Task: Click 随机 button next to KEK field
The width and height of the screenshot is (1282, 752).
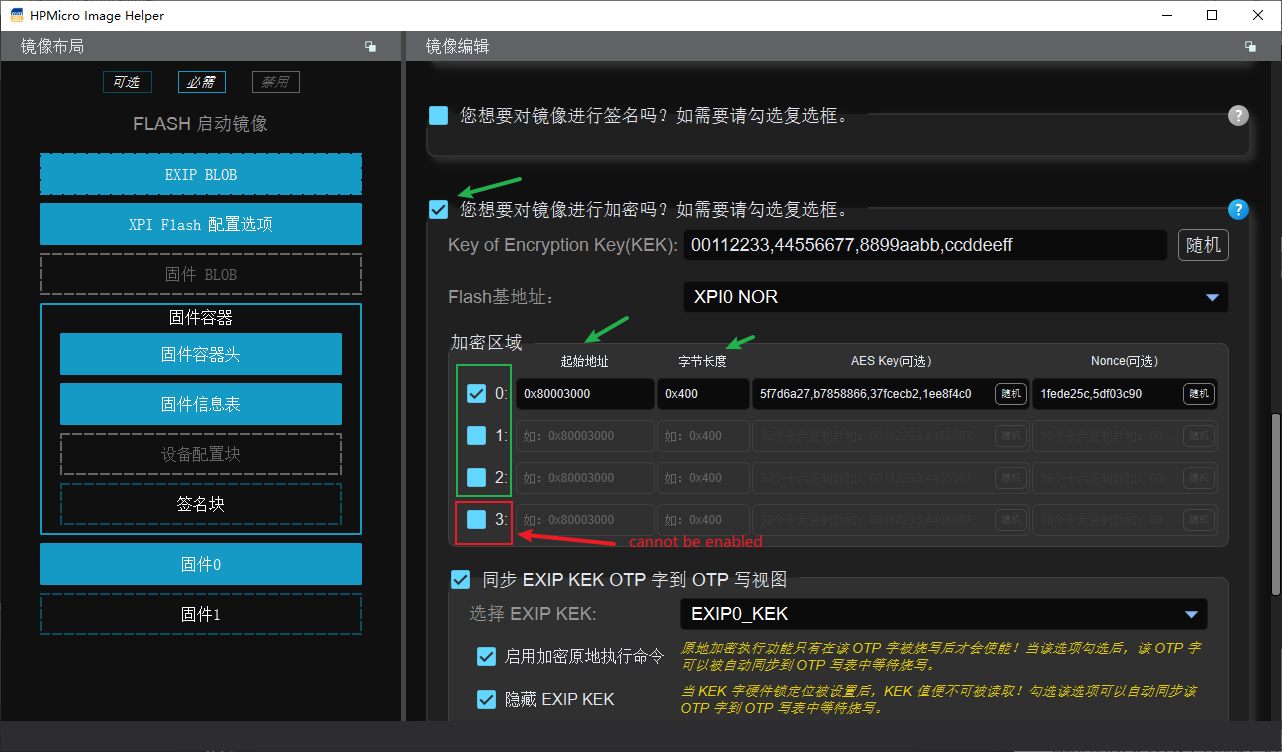Action: pyautogui.click(x=1203, y=245)
